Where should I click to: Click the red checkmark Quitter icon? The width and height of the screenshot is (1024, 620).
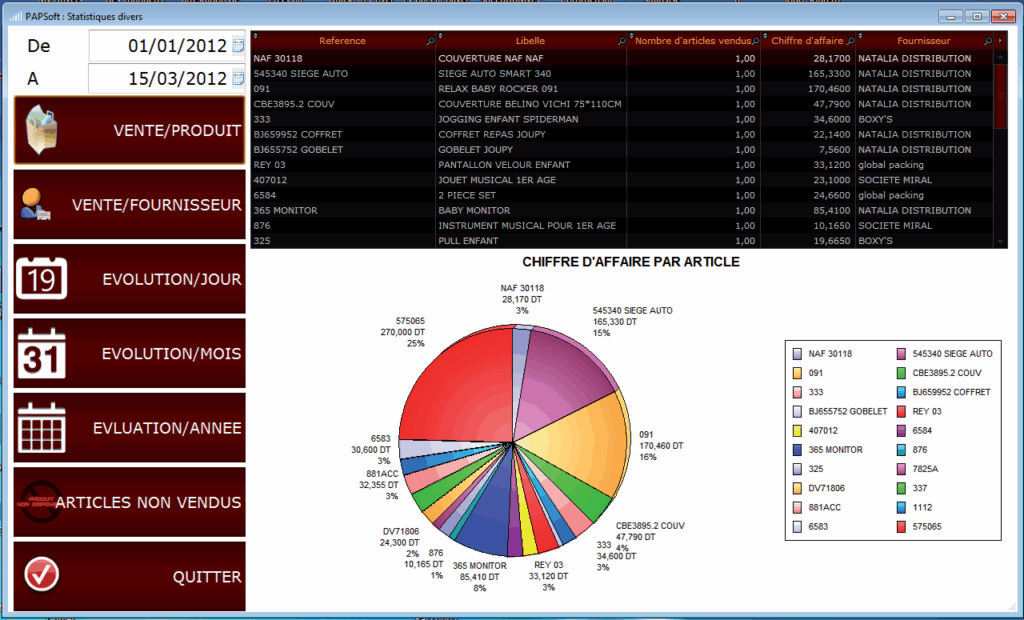pyautogui.click(x=42, y=575)
